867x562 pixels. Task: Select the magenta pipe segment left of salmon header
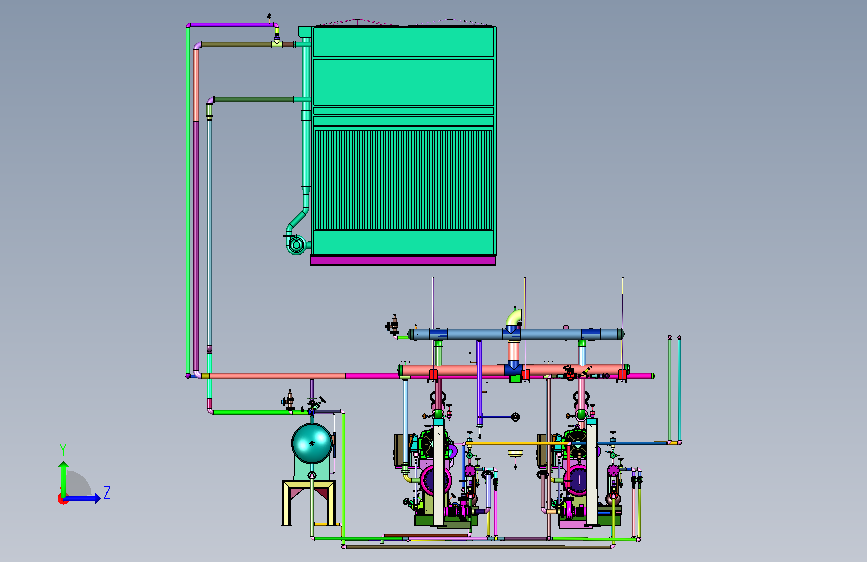coord(372,376)
